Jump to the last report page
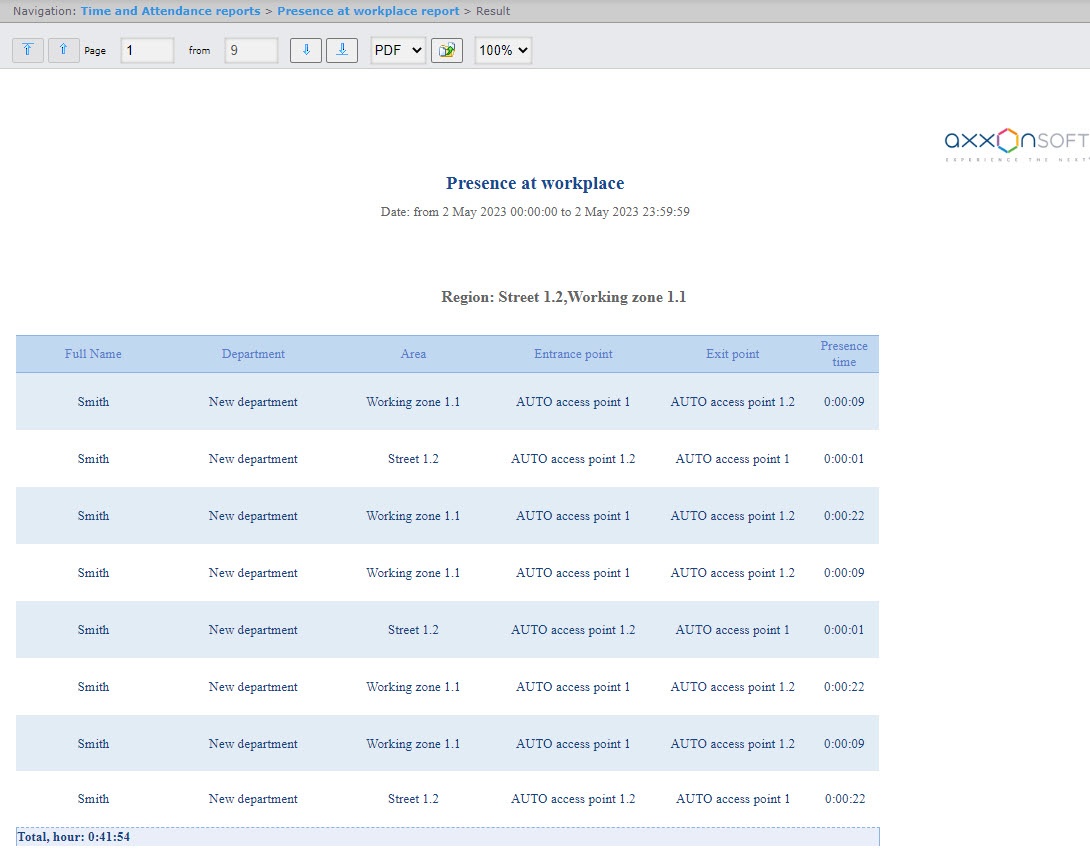 (x=342, y=50)
